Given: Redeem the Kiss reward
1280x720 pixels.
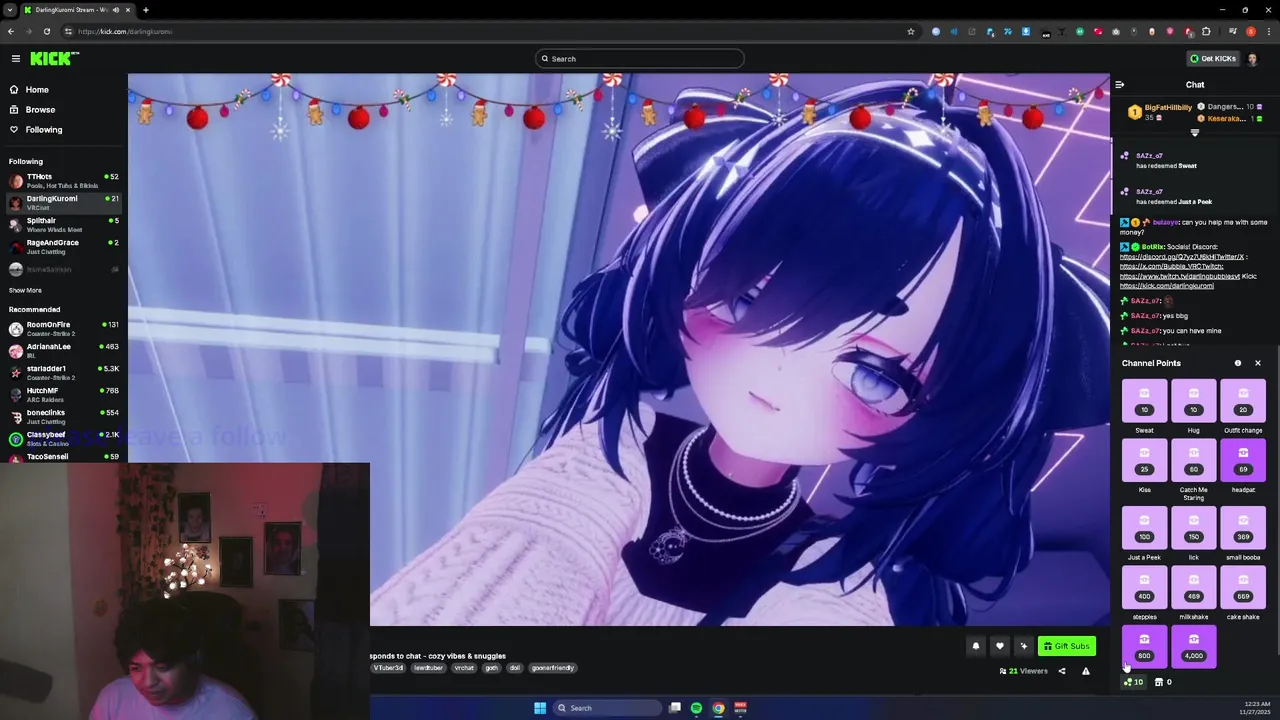Looking at the screenshot, I should (x=1144, y=461).
